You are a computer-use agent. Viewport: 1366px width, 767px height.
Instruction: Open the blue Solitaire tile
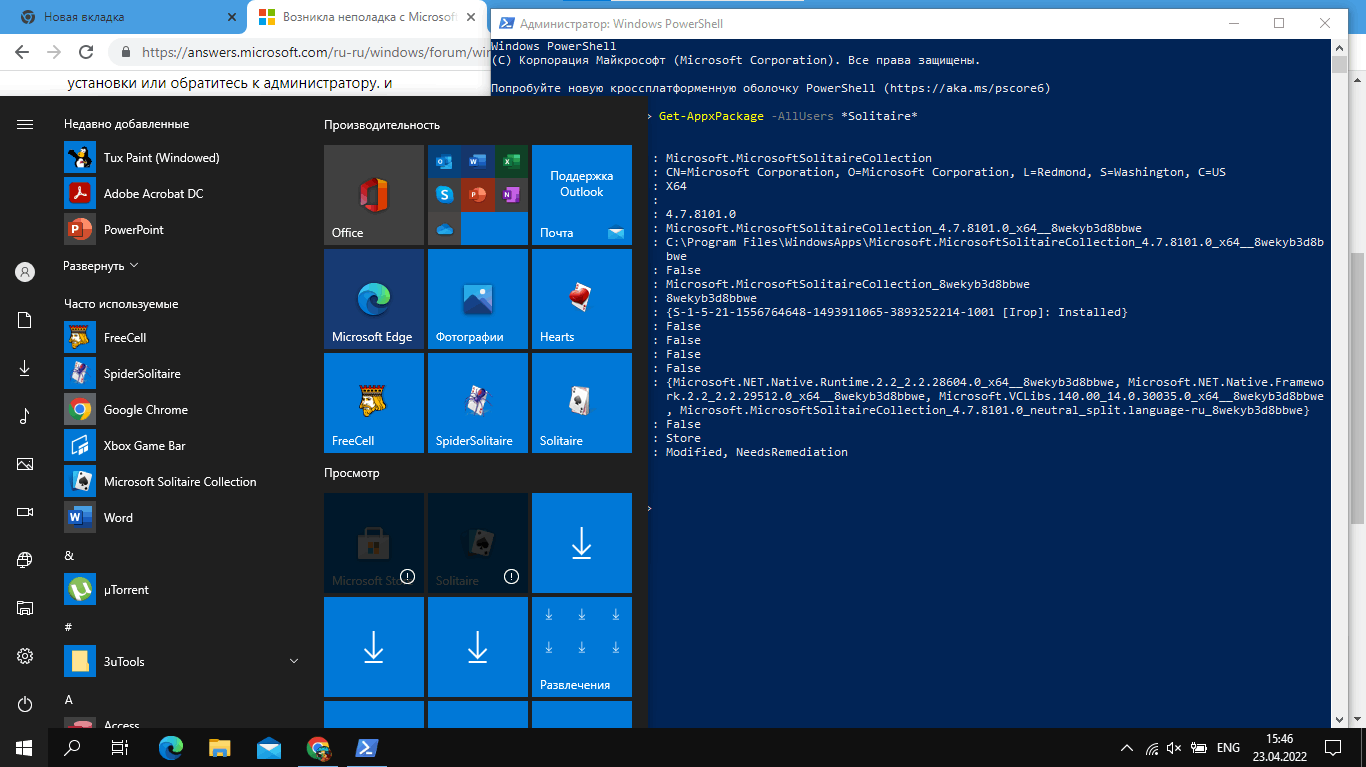(x=582, y=403)
